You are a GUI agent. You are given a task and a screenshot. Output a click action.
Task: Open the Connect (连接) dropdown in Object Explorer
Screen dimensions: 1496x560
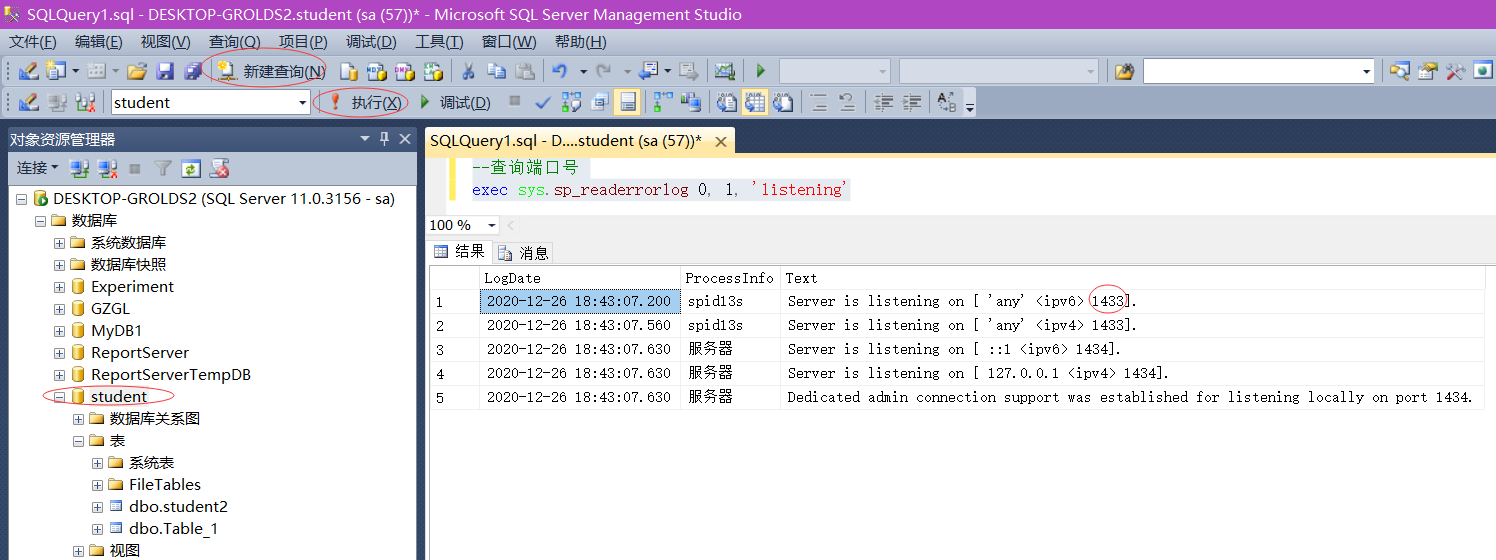pyautogui.click(x=37, y=168)
